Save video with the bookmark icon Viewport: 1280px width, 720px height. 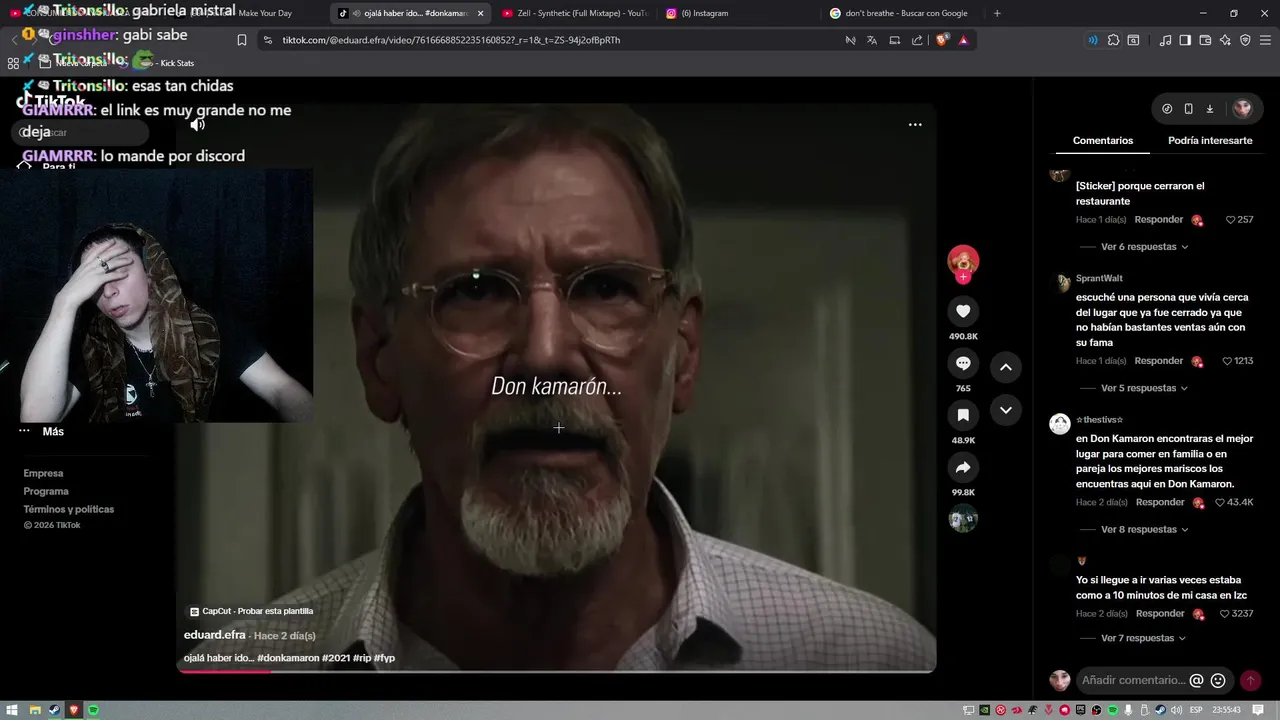[x=963, y=415]
